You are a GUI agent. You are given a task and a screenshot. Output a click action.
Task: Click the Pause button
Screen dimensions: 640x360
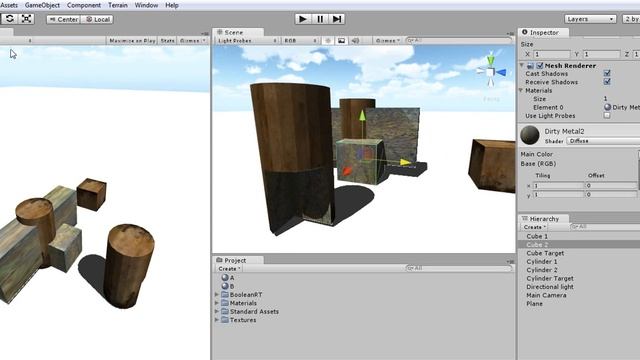point(320,19)
